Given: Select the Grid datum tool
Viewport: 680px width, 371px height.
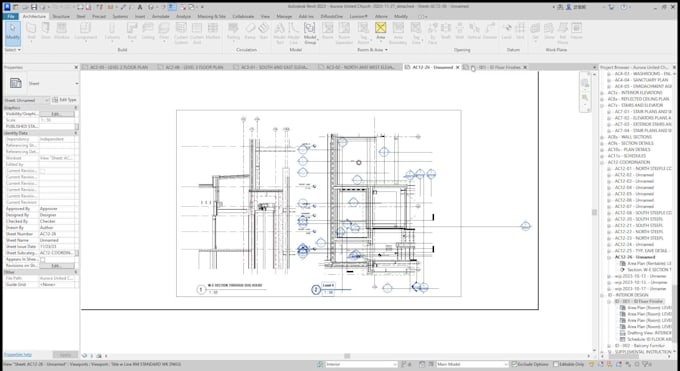Looking at the screenshot, I should [x=520, y=32].
